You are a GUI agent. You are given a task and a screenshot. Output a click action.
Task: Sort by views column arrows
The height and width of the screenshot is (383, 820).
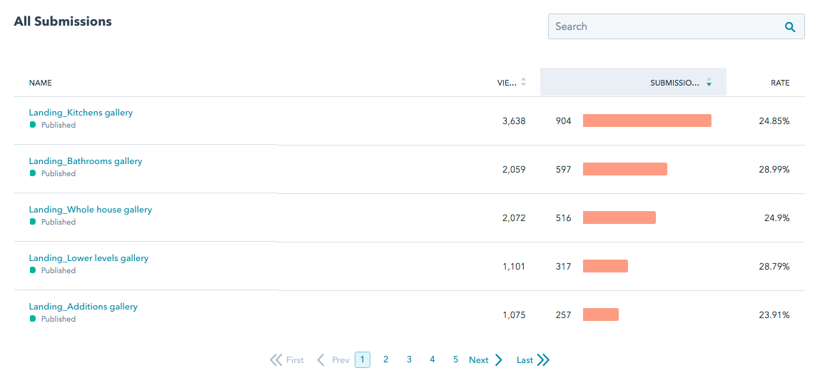pos(523,82)
